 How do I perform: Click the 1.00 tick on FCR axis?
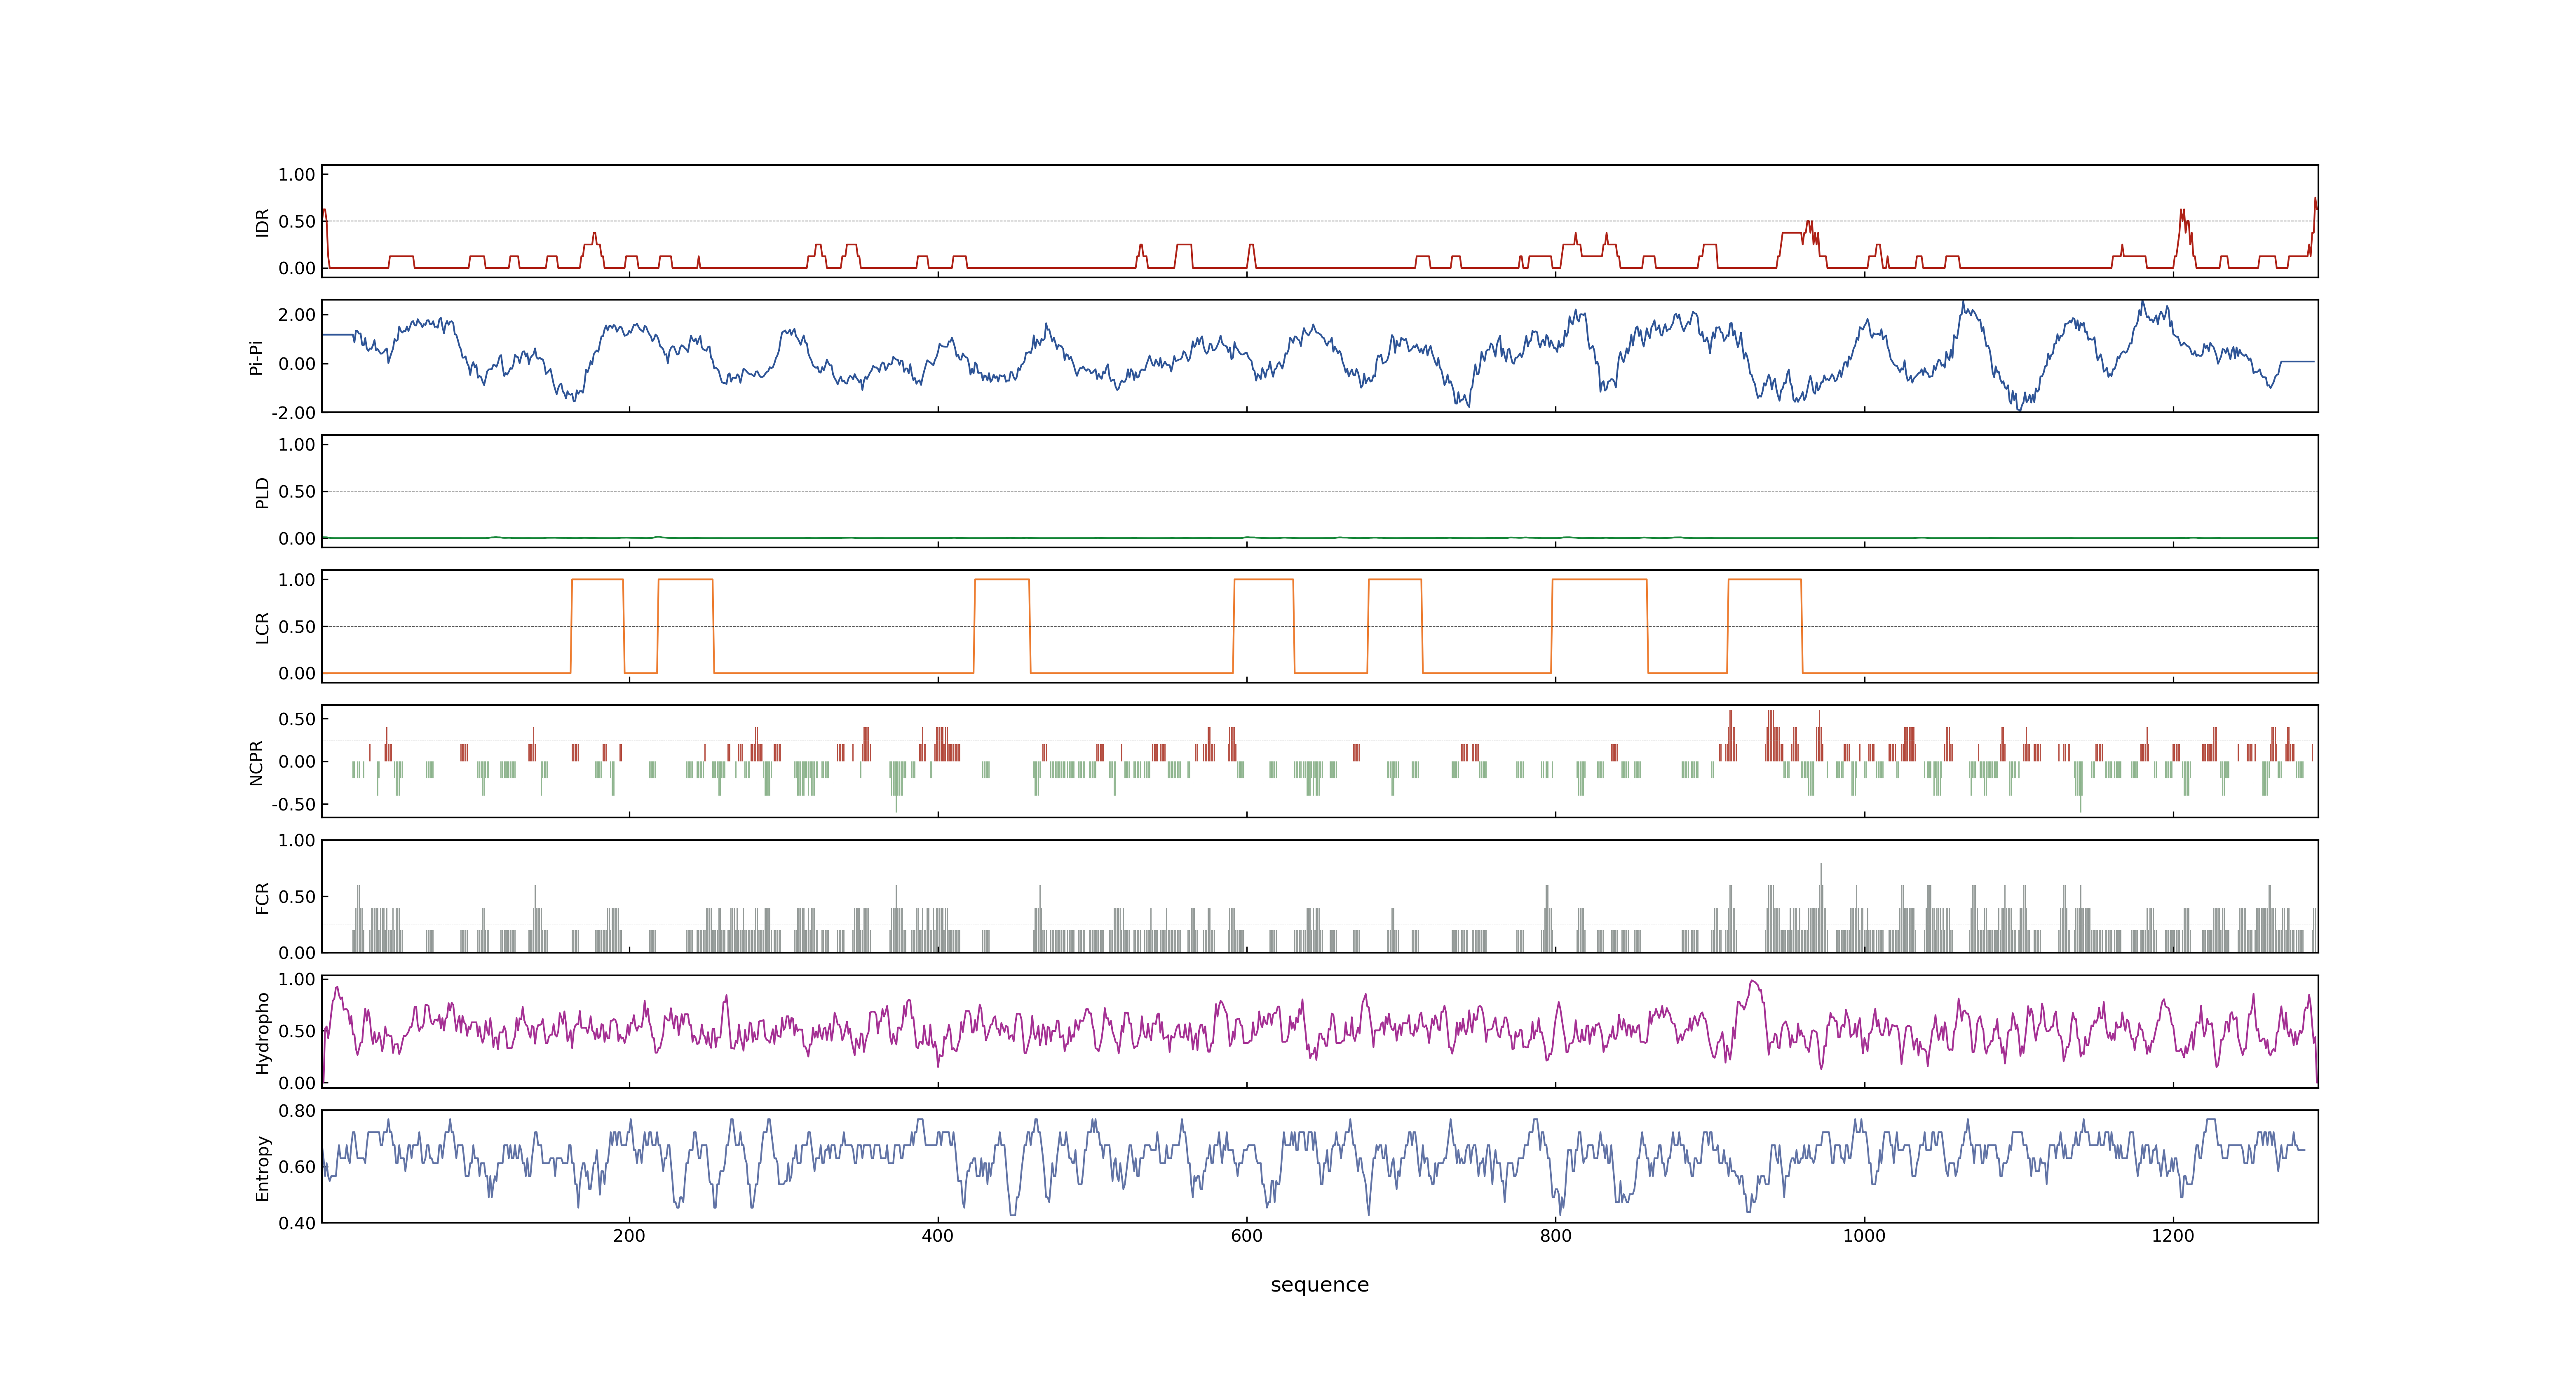[297, 841]
